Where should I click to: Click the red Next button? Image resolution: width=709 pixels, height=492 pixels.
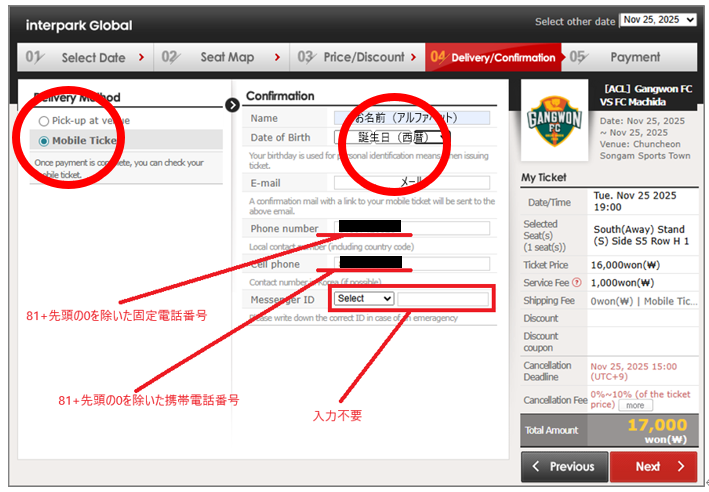point(653,466)
